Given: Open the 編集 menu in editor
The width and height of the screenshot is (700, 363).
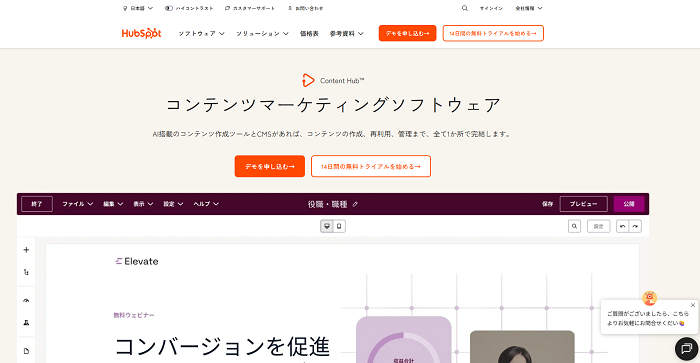Looking at the screenshot, I should pos(113,204).
